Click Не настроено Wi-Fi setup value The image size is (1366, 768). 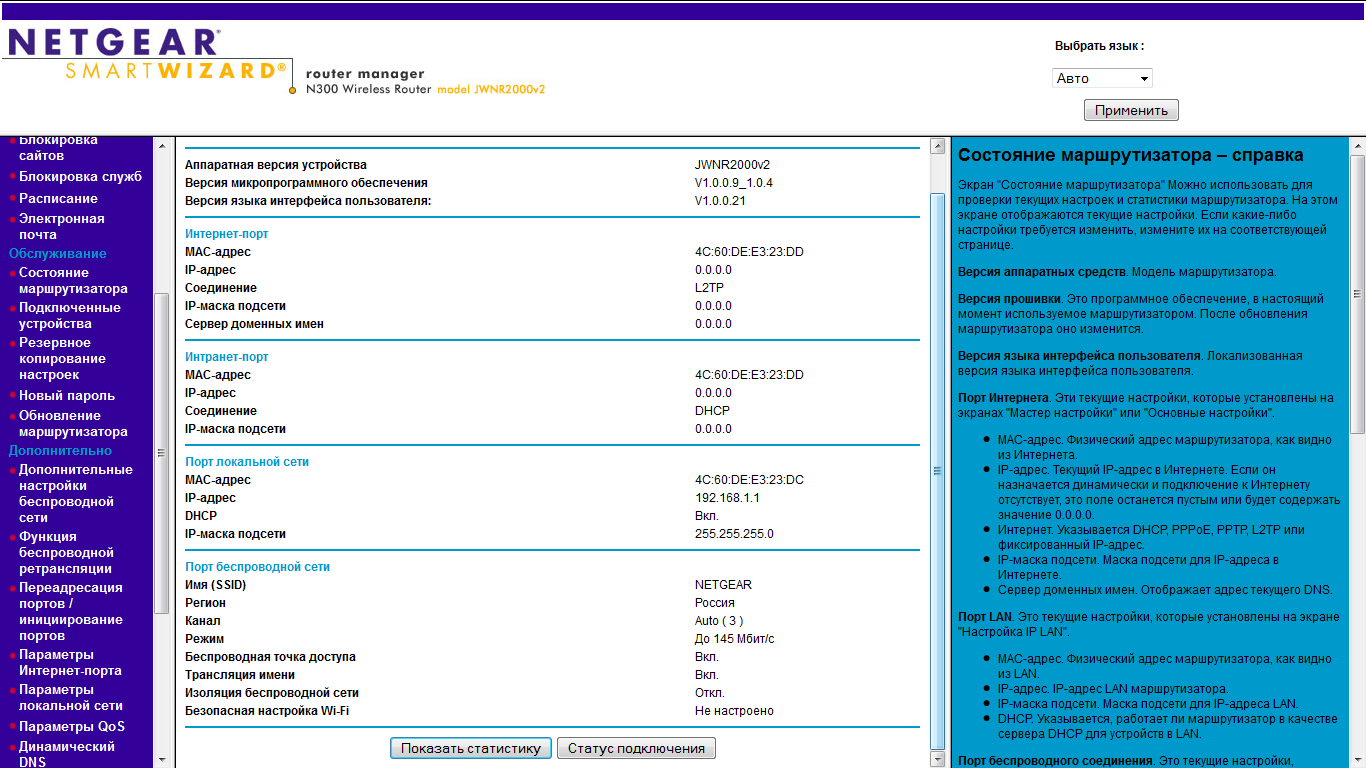734,711
